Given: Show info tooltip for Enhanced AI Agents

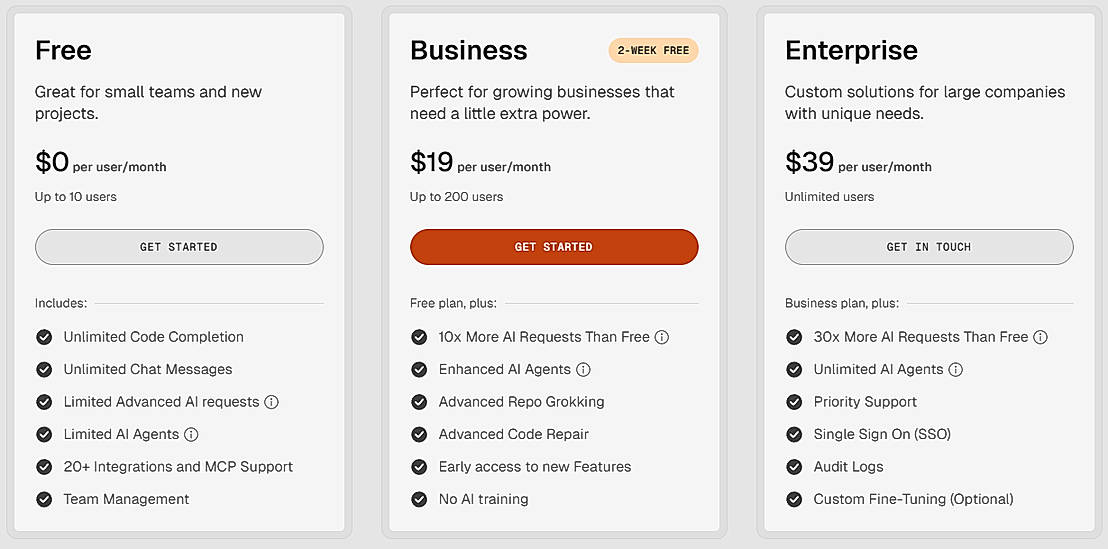Looking at the screenshot, I should coord(583,369).
